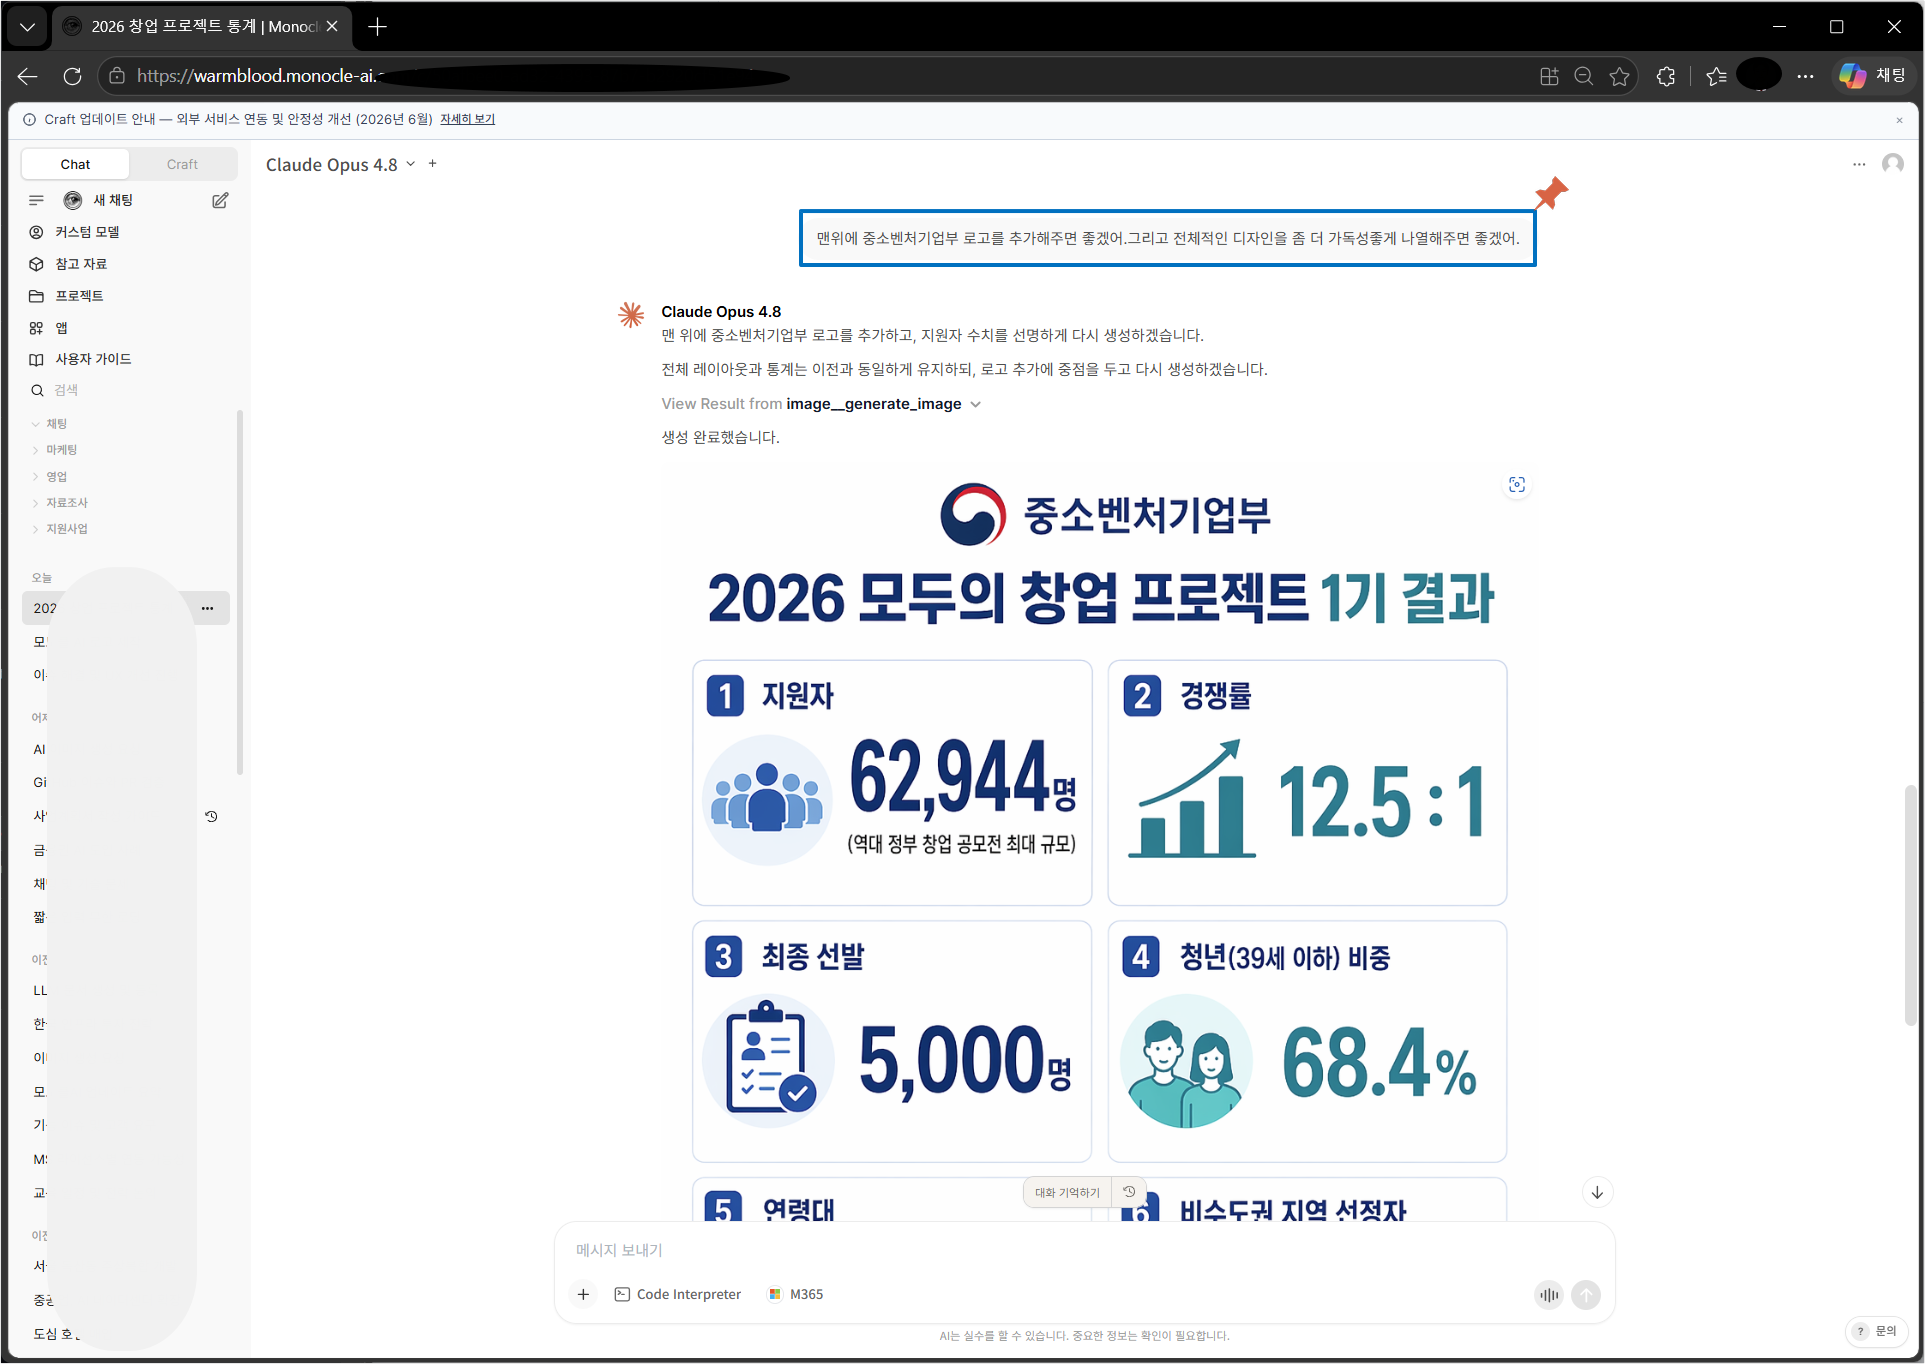The image size is (1925, 1364).
Task: Open more options for today's chat
Action: point(207,608)
